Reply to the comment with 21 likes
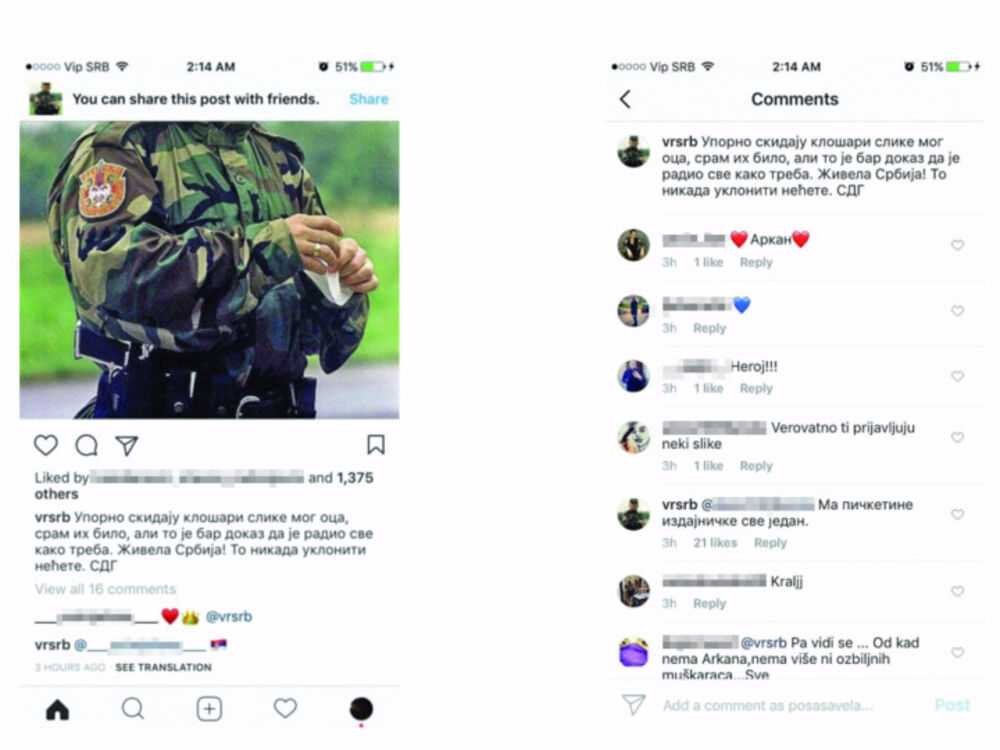 click(770, 543)
